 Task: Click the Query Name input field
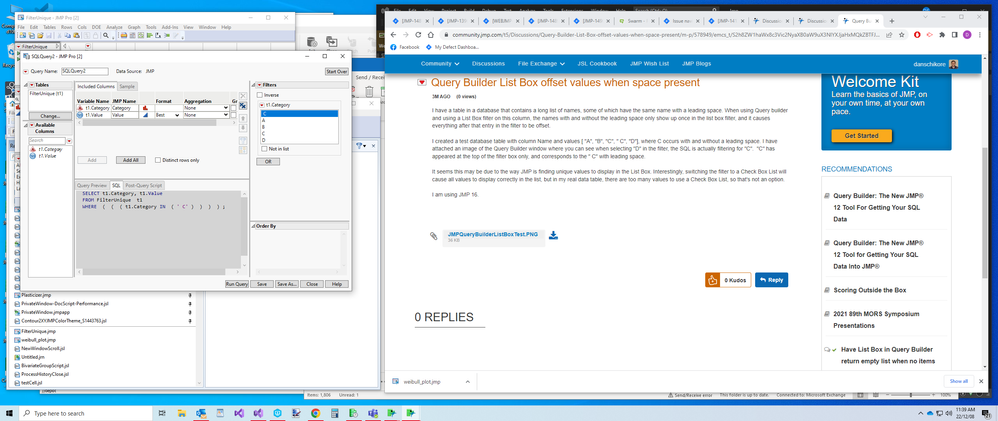[x=85, y=71]
